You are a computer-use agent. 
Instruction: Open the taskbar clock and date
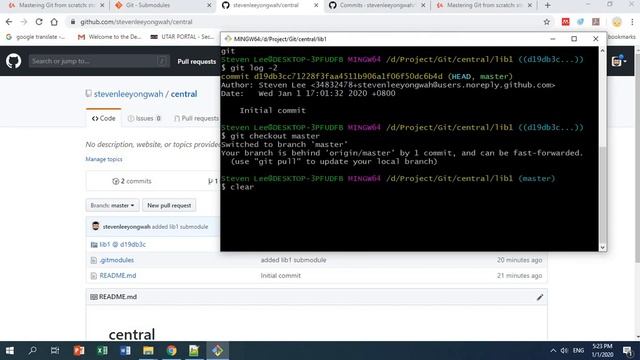click(602, 351)
